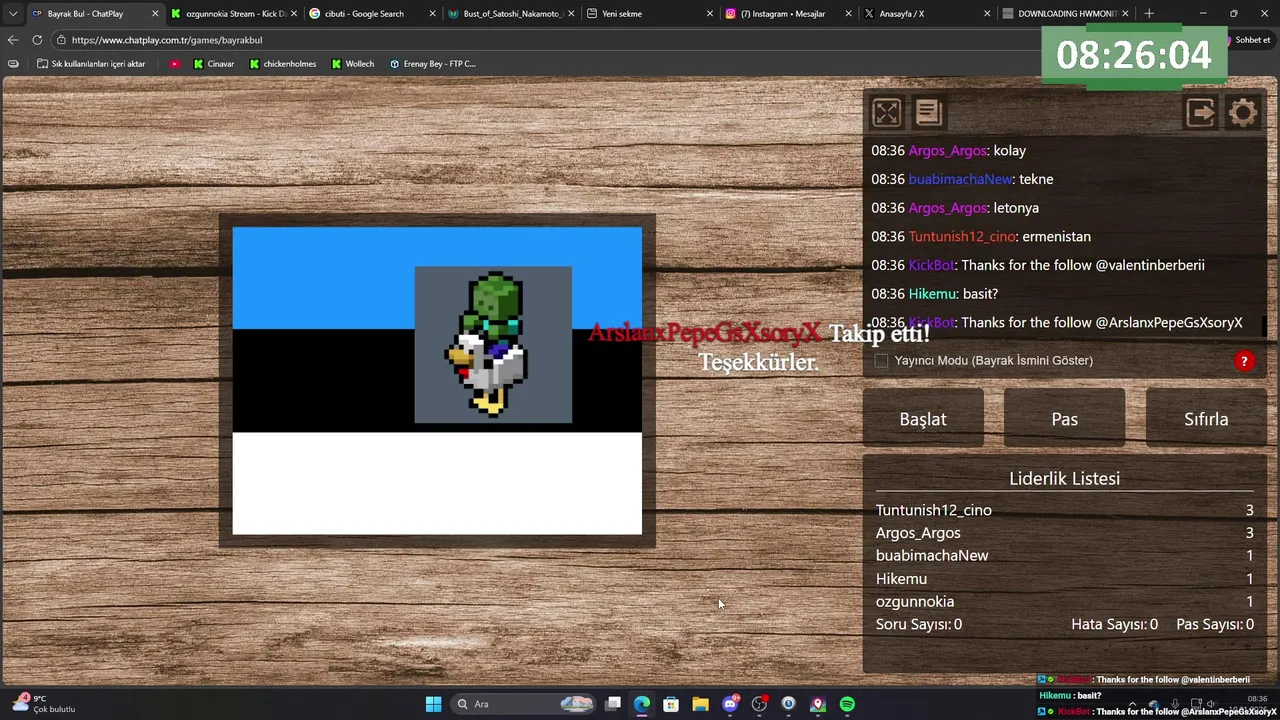Click the Pas button
Image resolution: width=1280 pixels, height=720 pixels.
click(x=1064, y=419)
